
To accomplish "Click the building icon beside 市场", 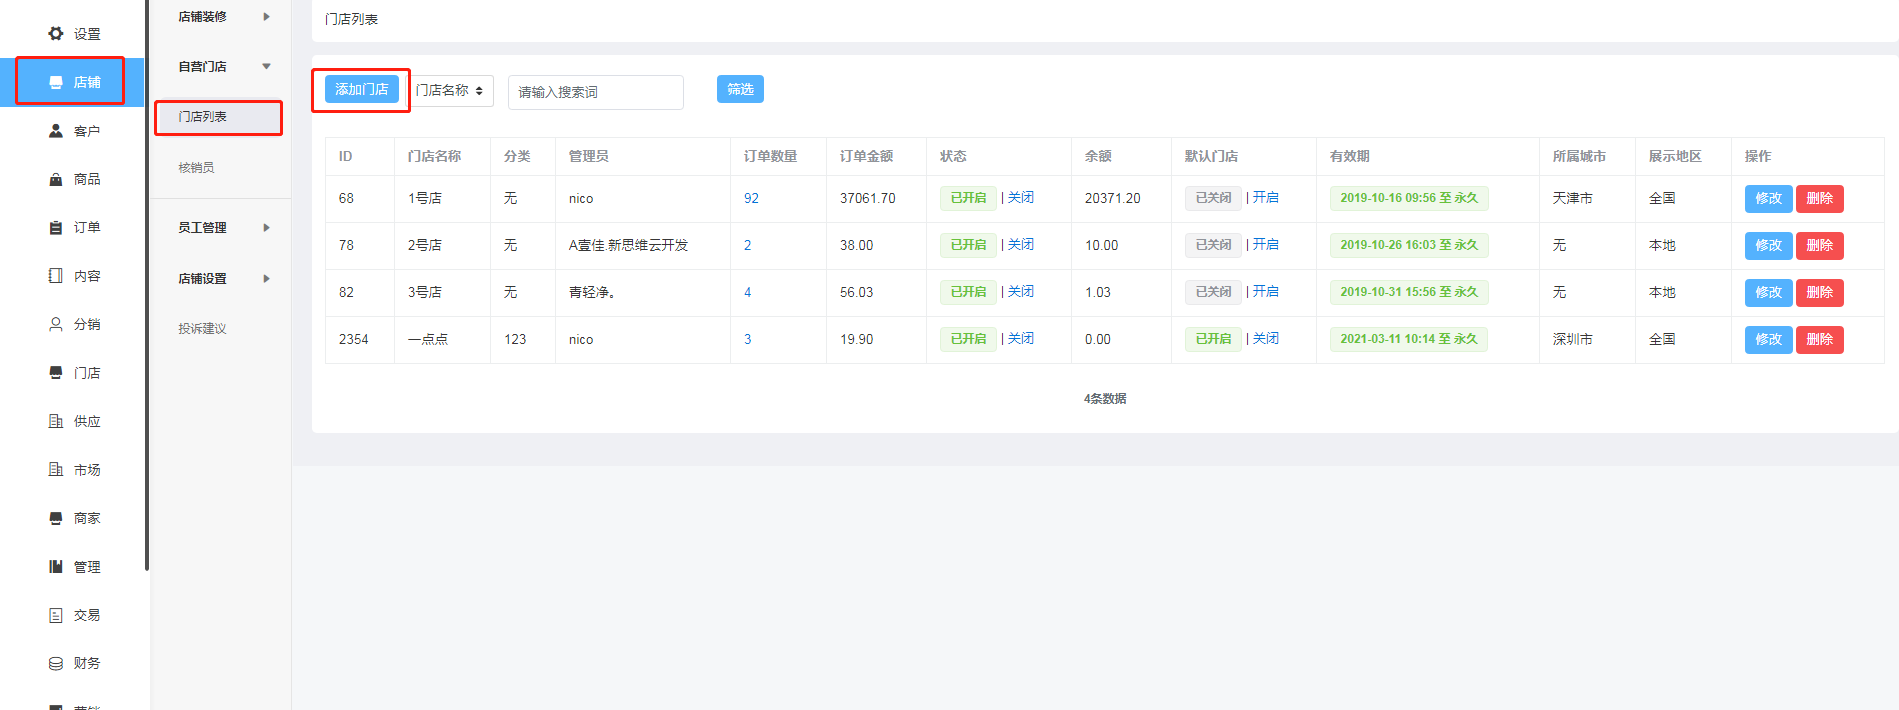I will pos(56,469).
